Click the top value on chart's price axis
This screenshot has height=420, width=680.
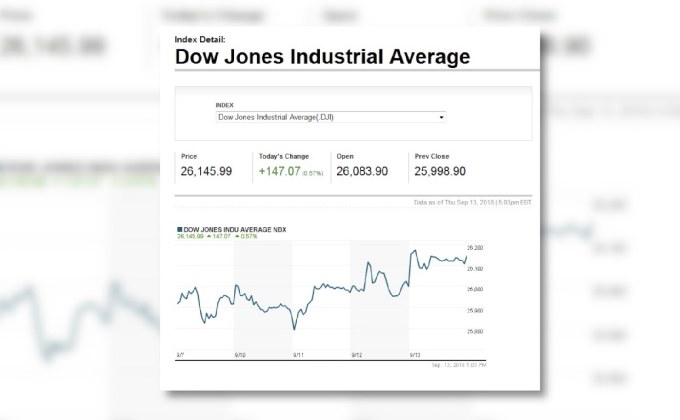475,247
